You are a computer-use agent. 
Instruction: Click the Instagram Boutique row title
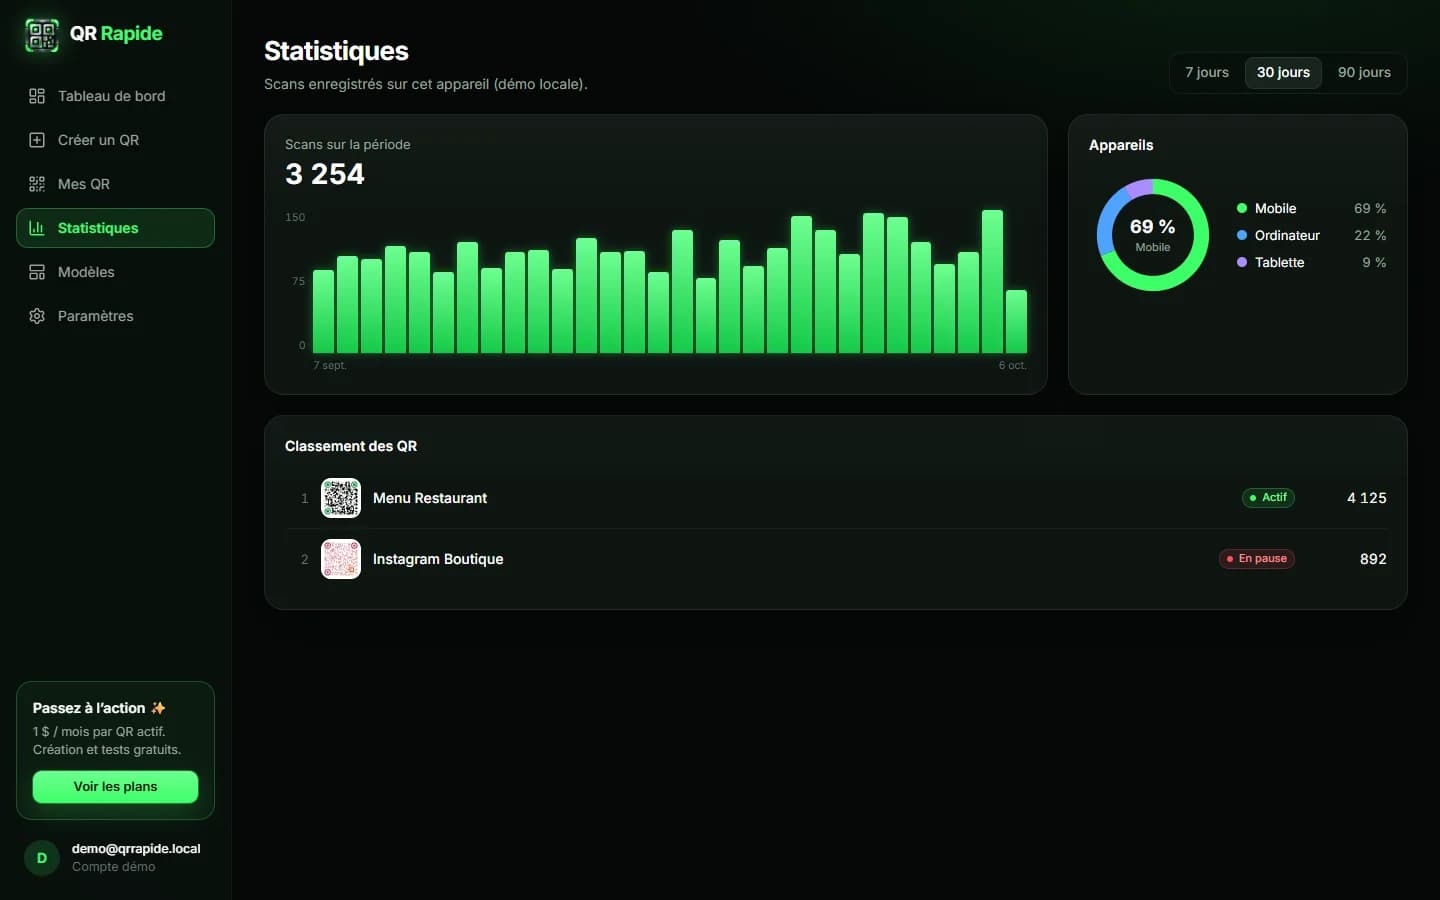(438, 559)
